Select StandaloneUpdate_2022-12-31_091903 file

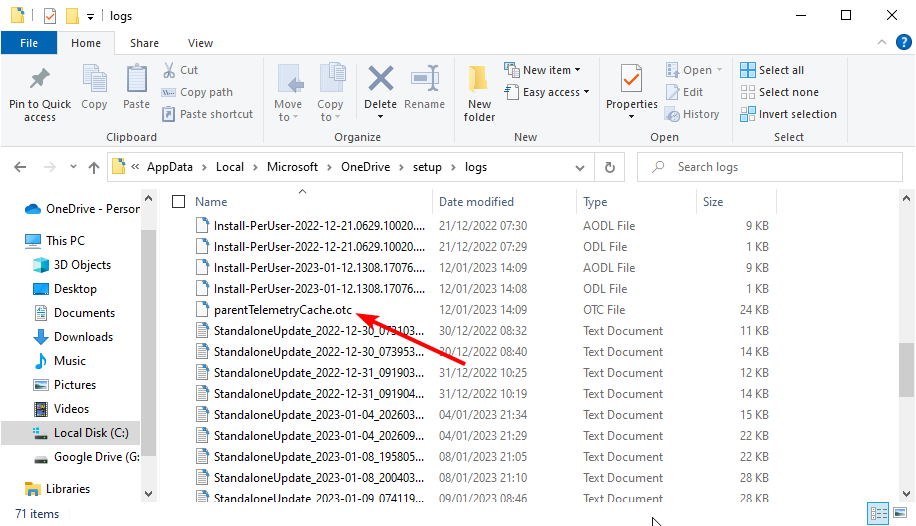pos(319,373)
